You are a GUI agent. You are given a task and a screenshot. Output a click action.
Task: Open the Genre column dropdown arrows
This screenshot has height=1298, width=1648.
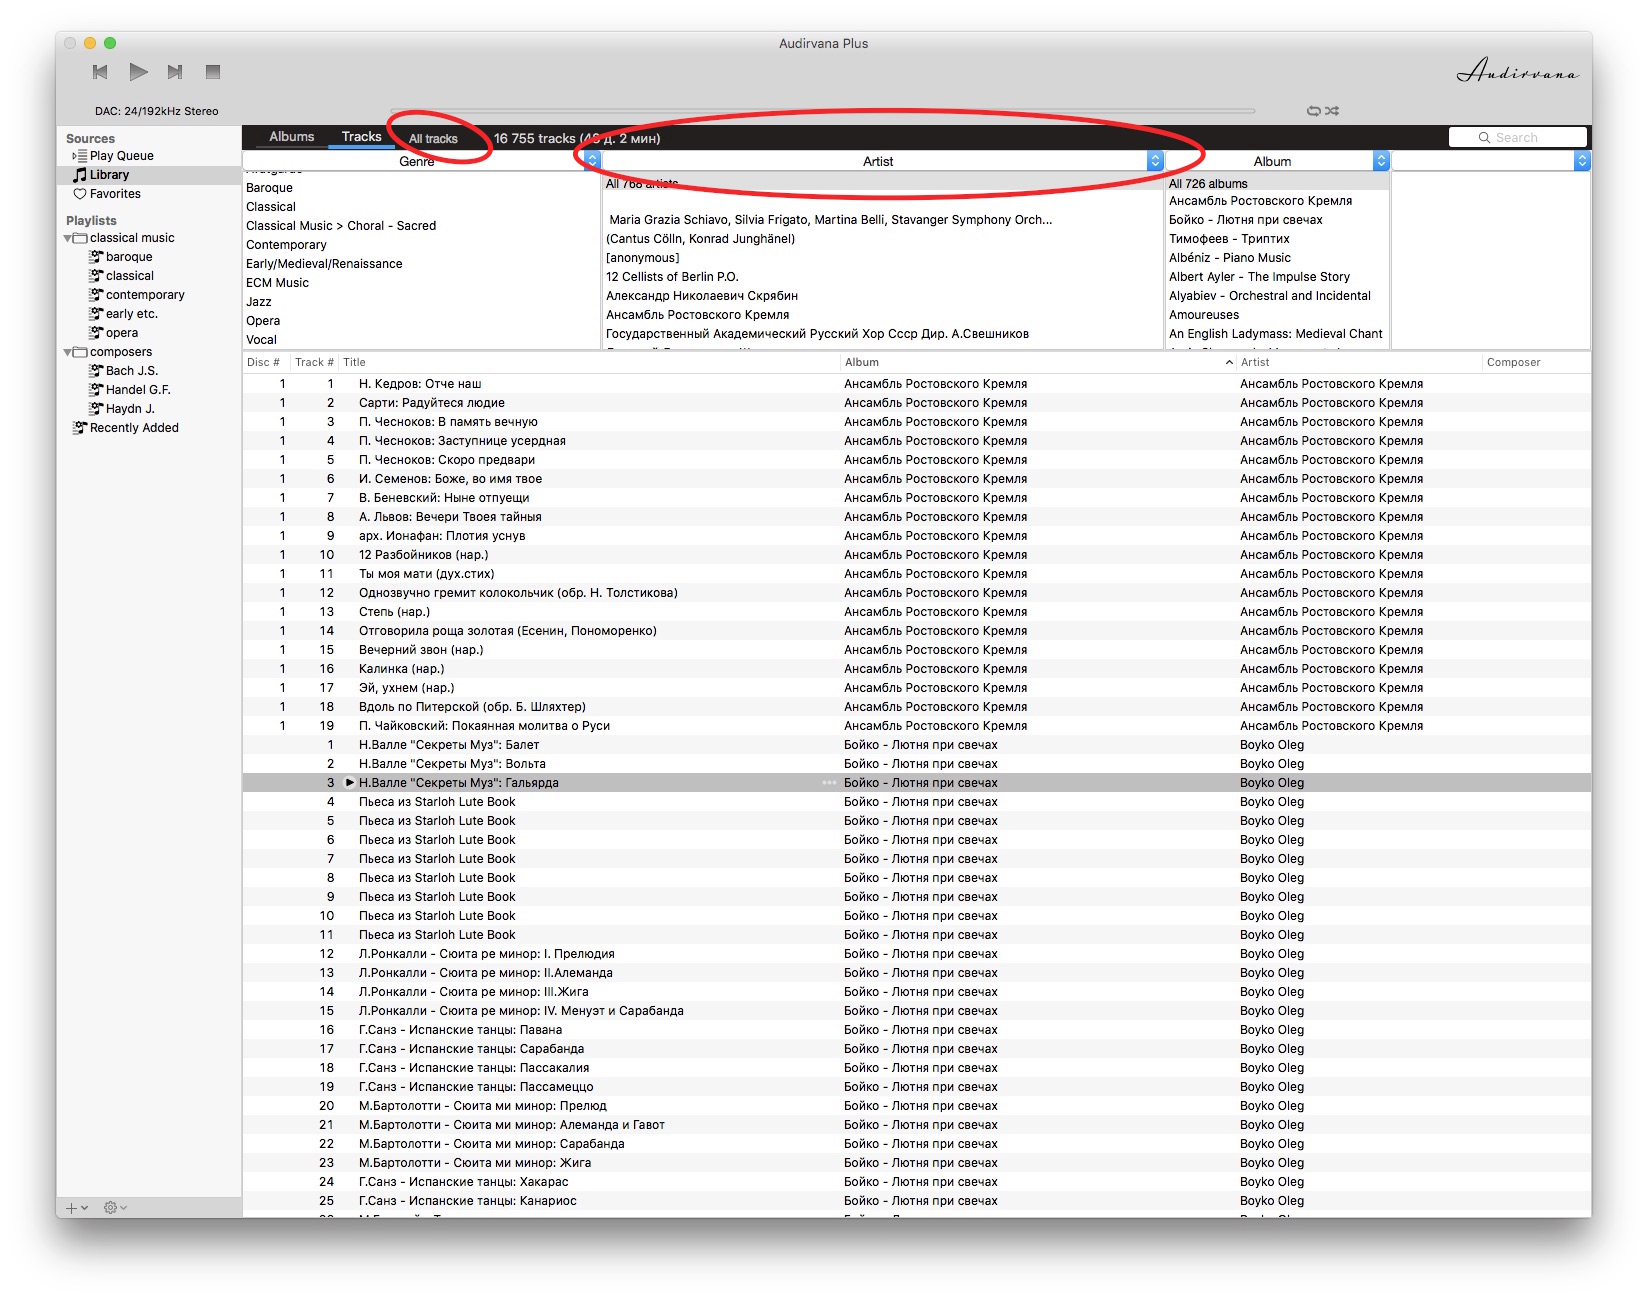[x=592, y=161]
